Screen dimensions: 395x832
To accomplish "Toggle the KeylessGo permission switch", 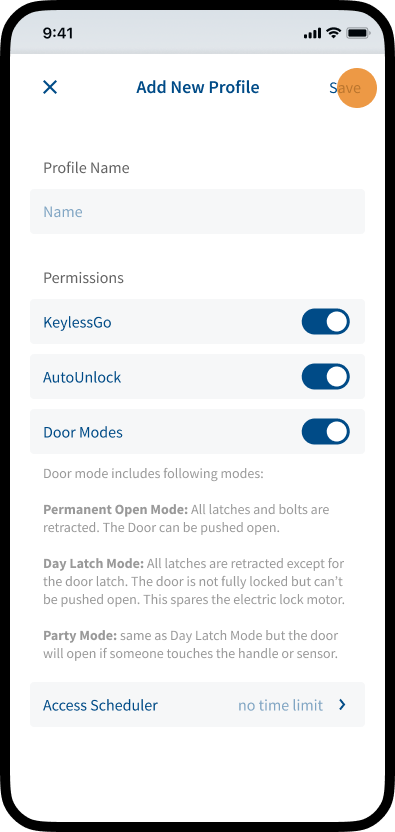I will coord(325,322).
